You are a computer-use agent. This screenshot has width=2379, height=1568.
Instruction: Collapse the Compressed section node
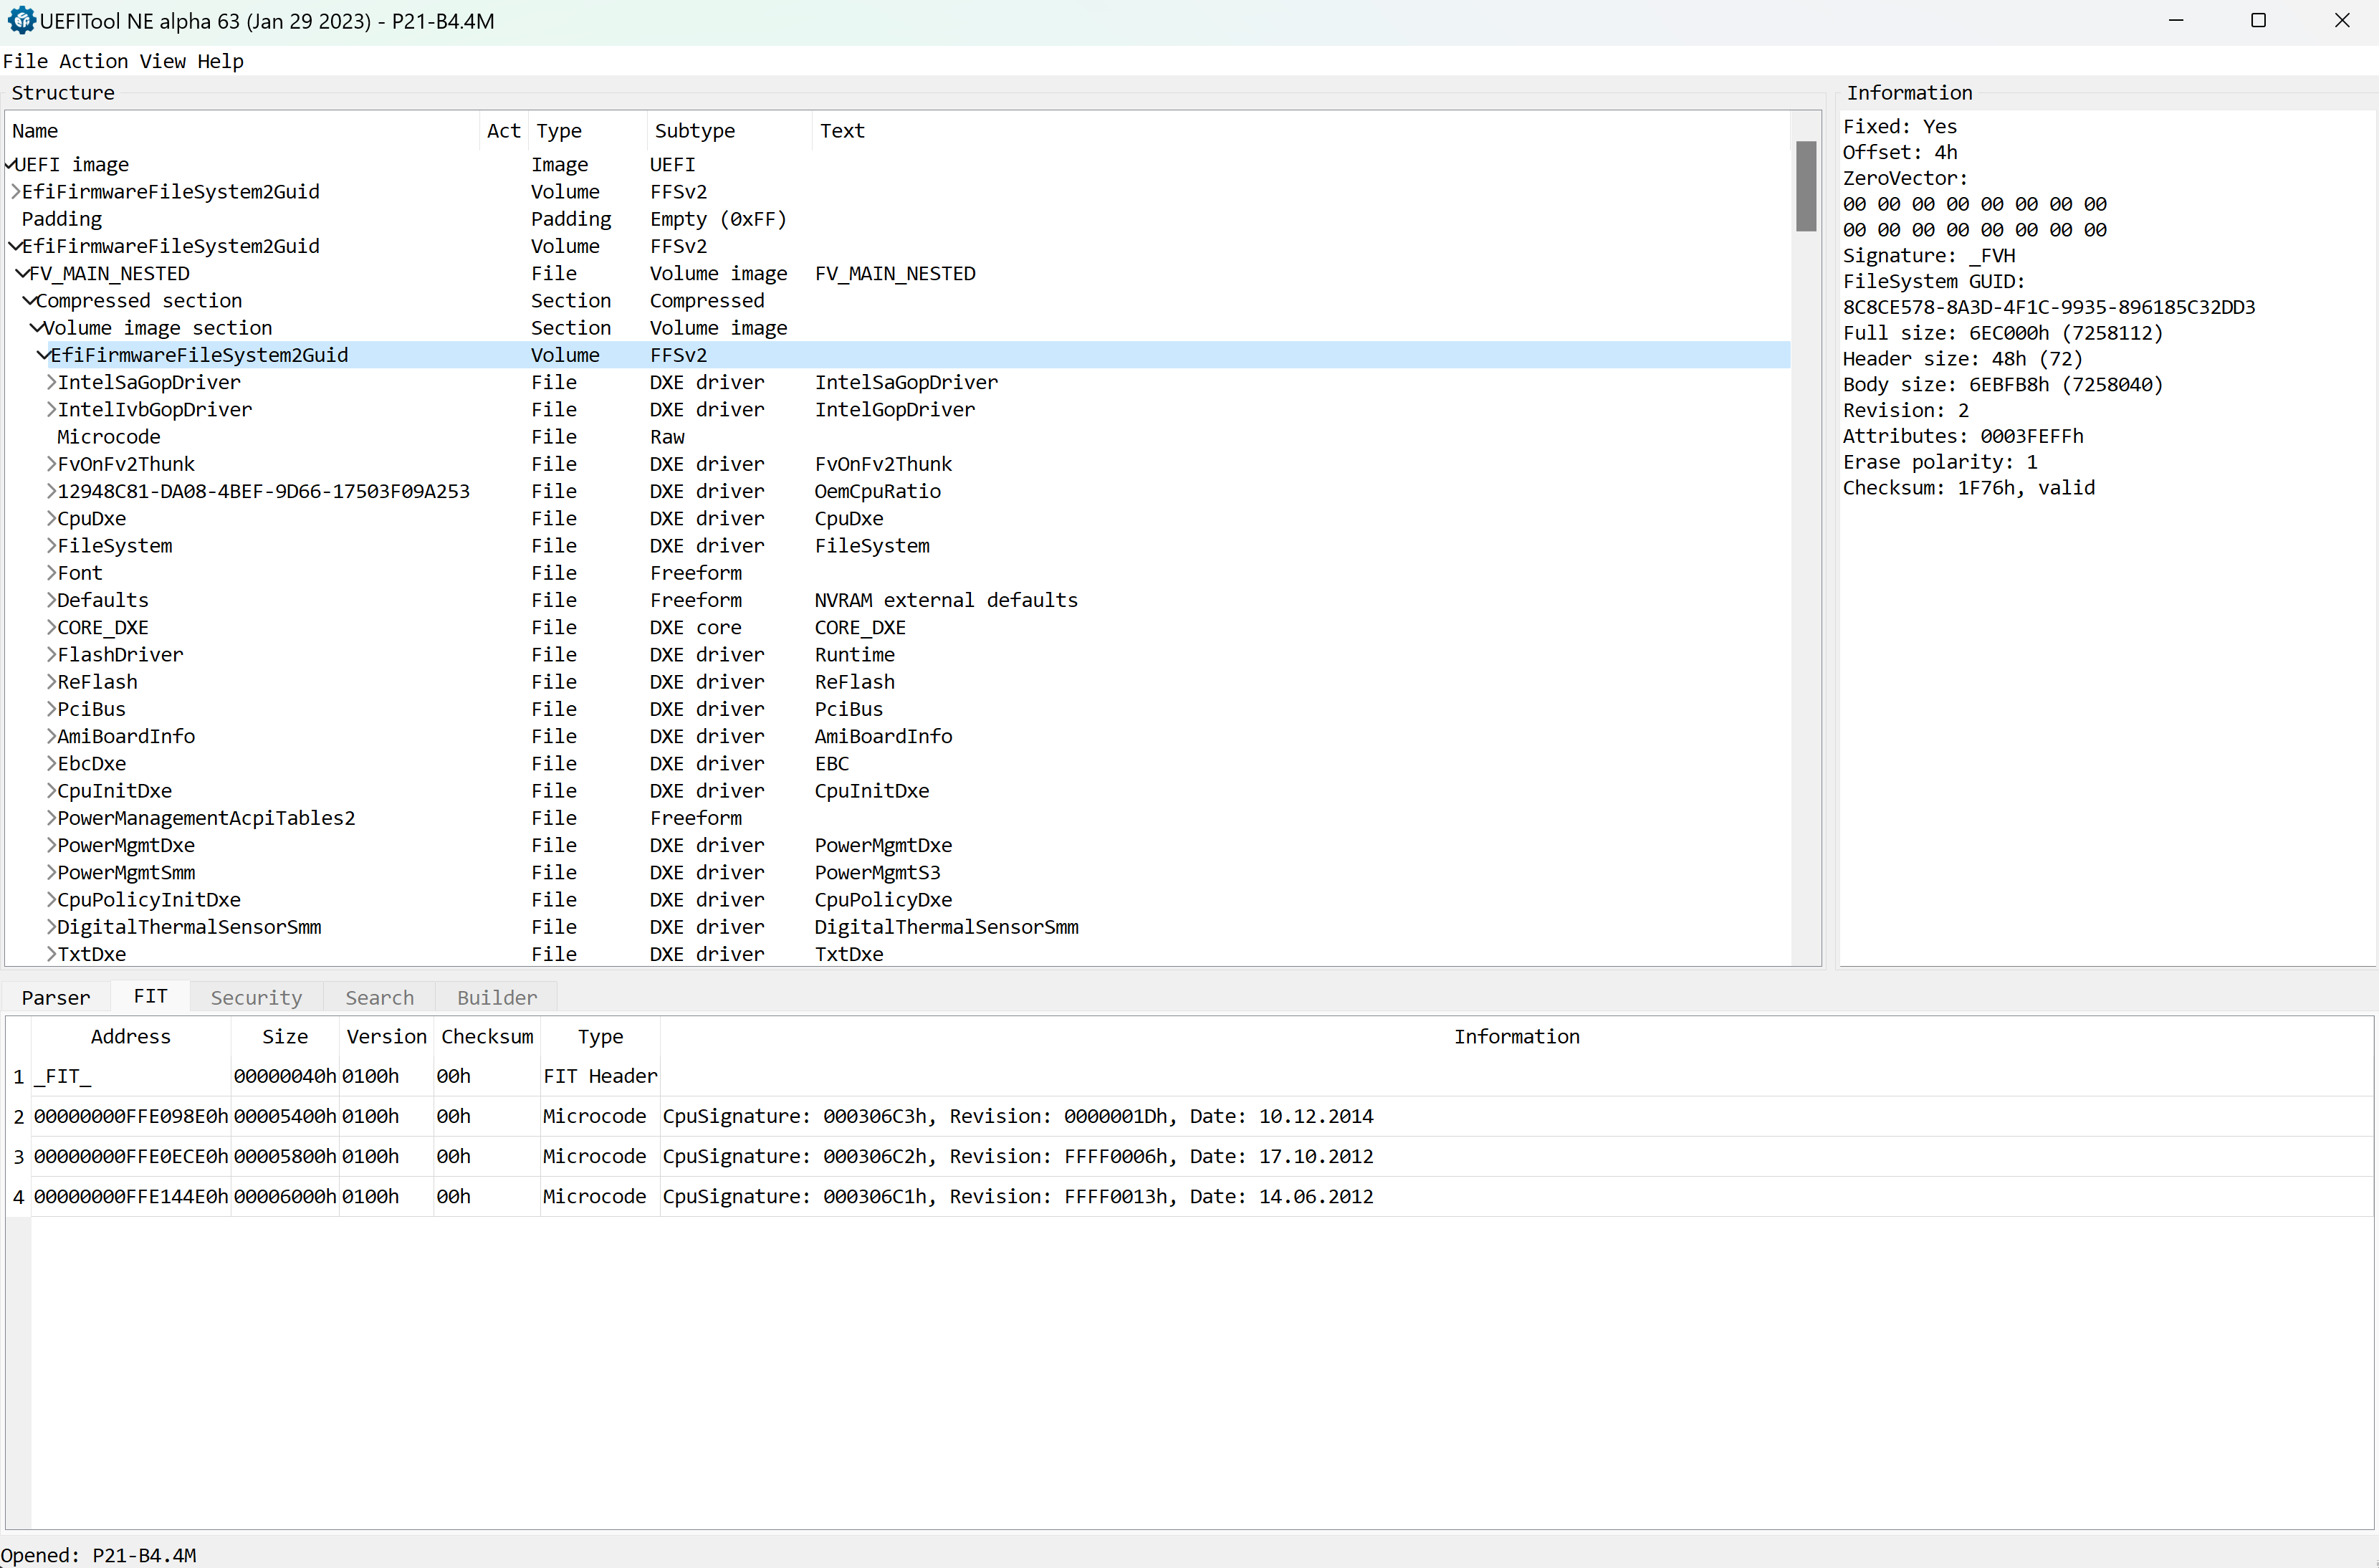click(29, 300)
